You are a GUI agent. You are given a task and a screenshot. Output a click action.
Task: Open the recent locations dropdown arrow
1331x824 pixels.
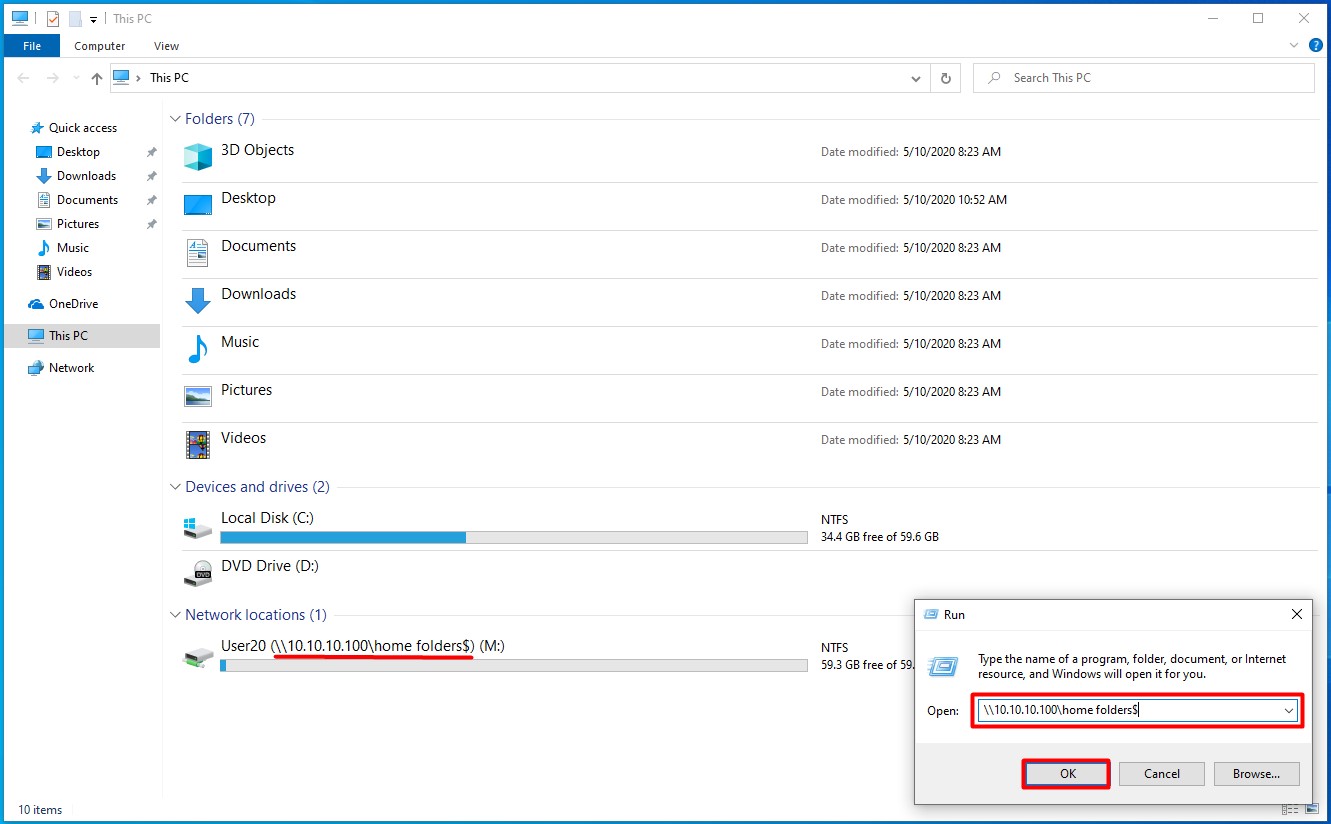click(x=74, y=78)
